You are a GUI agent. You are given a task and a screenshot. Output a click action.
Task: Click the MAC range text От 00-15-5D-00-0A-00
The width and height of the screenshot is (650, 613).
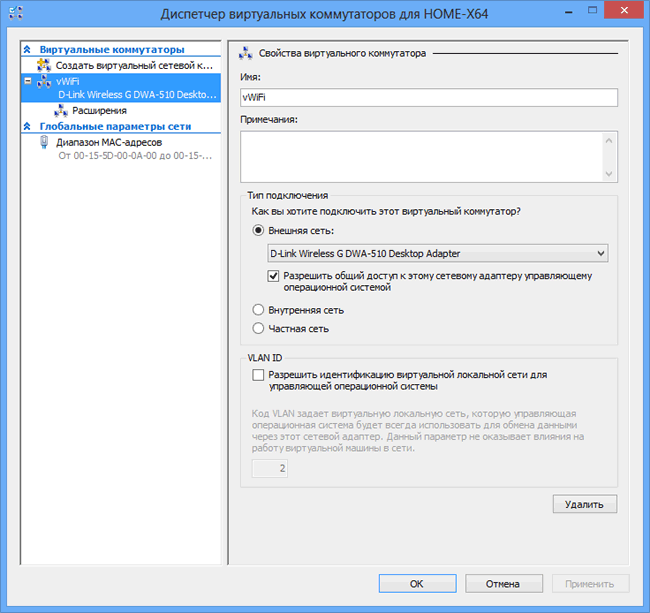click(135, 156)
